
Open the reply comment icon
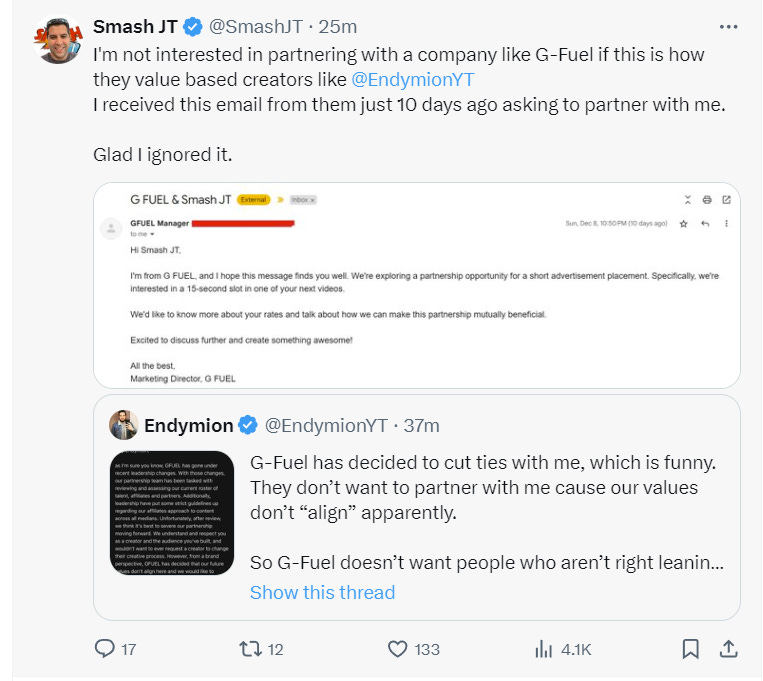pyautogui.click(x=104, y=649)
